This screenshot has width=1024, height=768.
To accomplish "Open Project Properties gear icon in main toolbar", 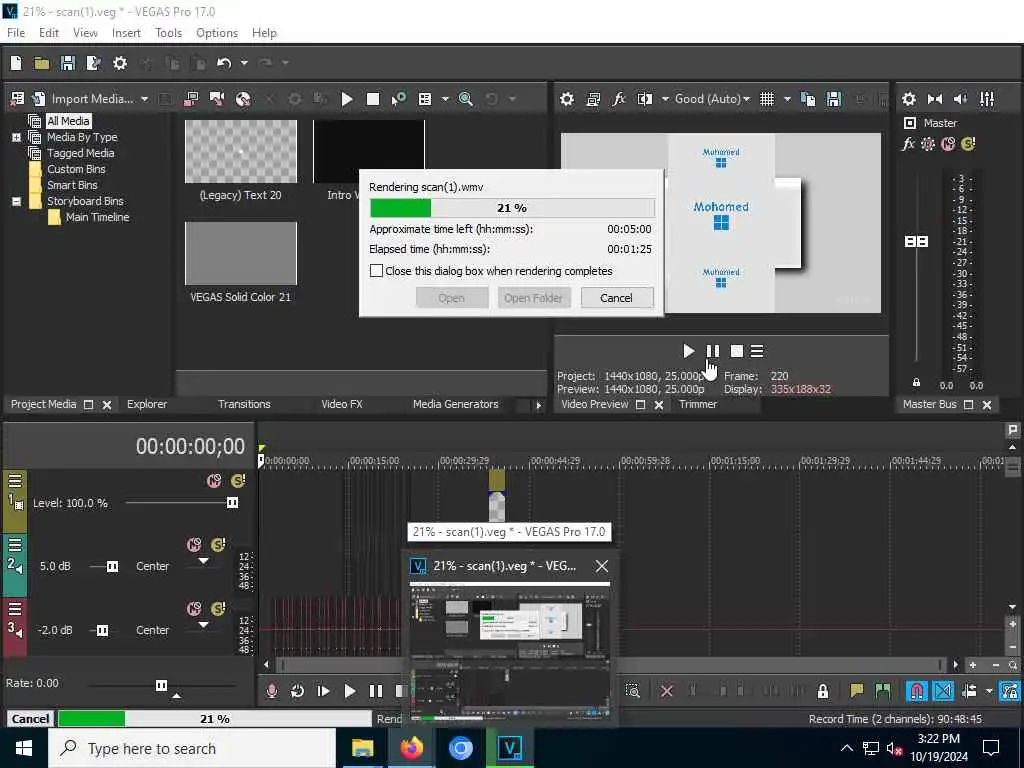I will point(120,63).
